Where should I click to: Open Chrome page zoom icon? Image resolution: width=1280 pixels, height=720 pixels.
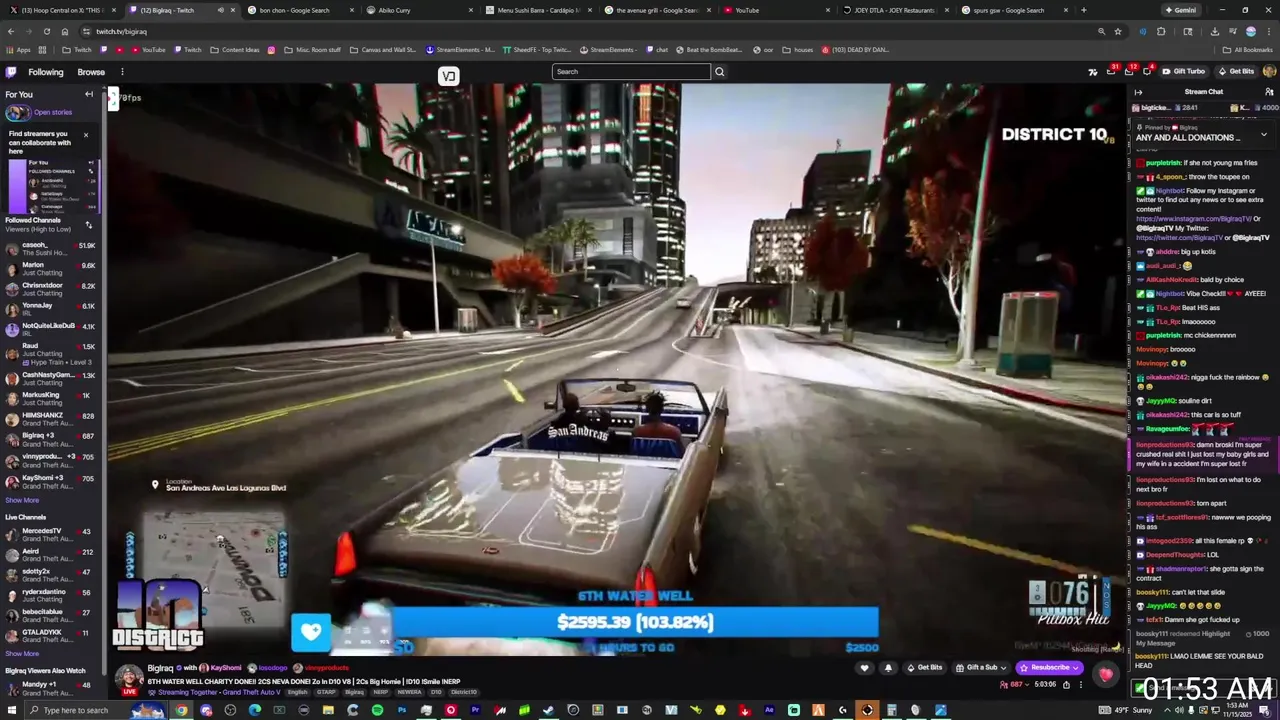click(1102, 31)
